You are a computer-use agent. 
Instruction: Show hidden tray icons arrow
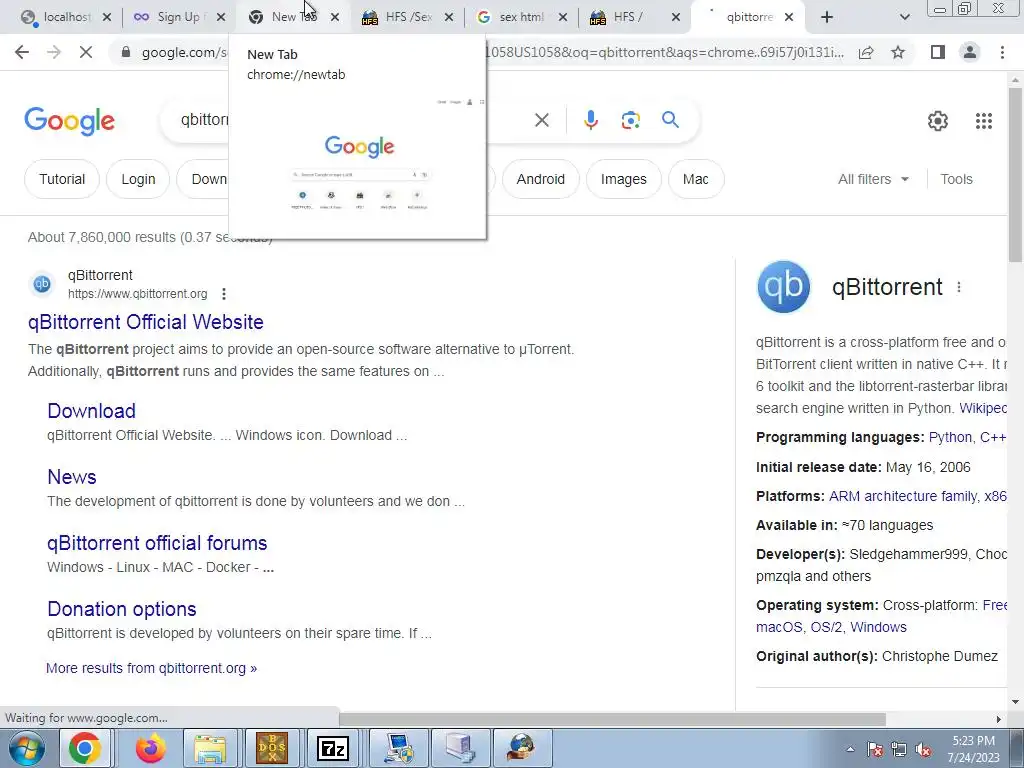pyautogui.click(x=850, y=750)
